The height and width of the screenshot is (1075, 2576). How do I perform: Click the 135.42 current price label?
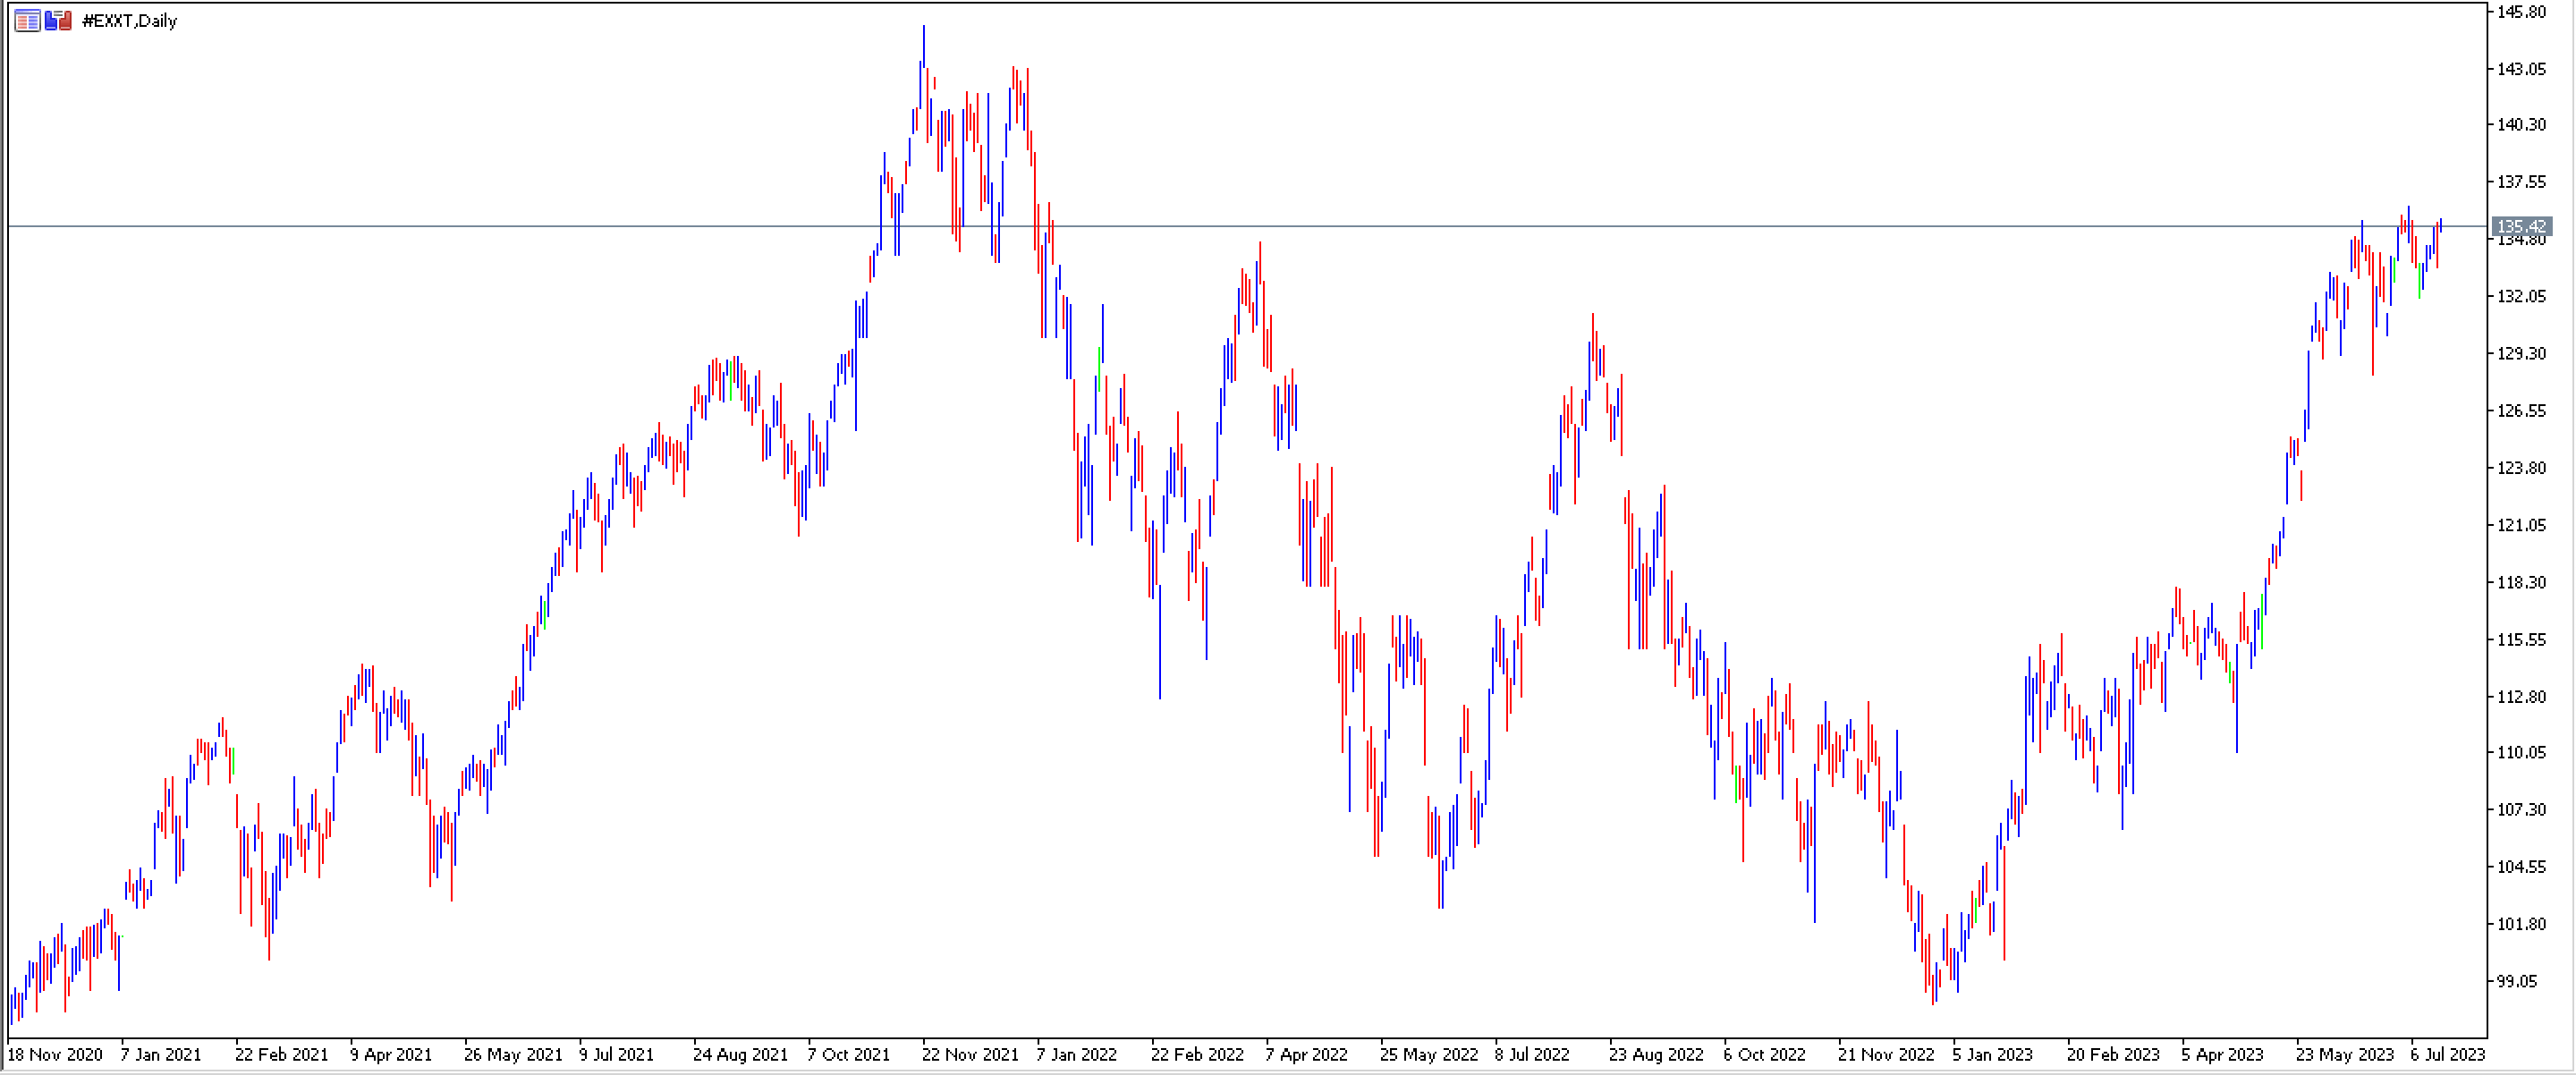click(x=2522, y=227)
